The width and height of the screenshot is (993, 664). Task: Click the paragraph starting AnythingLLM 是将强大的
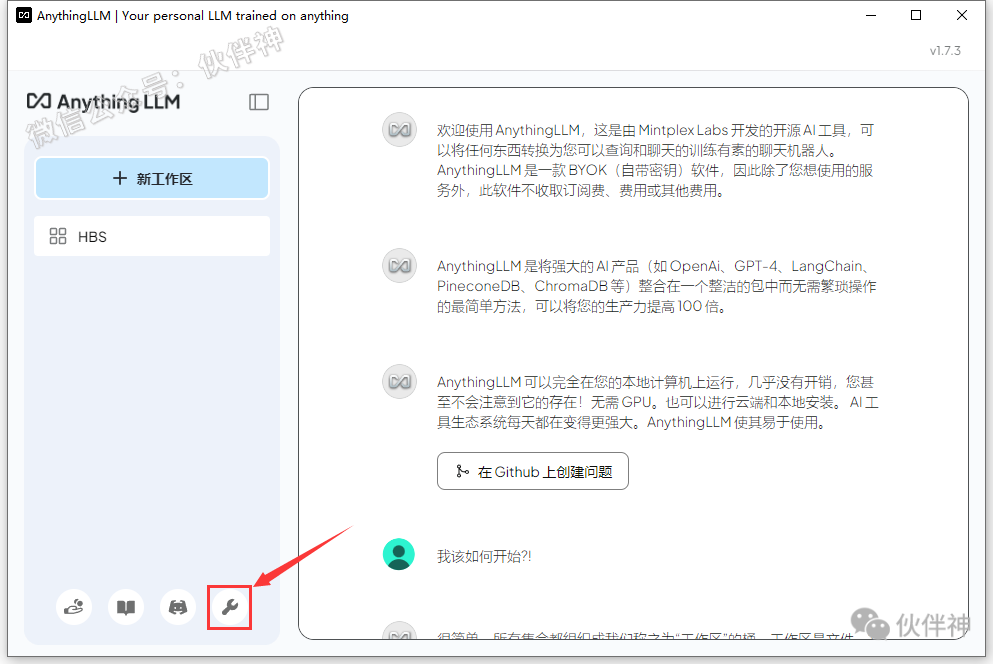657,286
